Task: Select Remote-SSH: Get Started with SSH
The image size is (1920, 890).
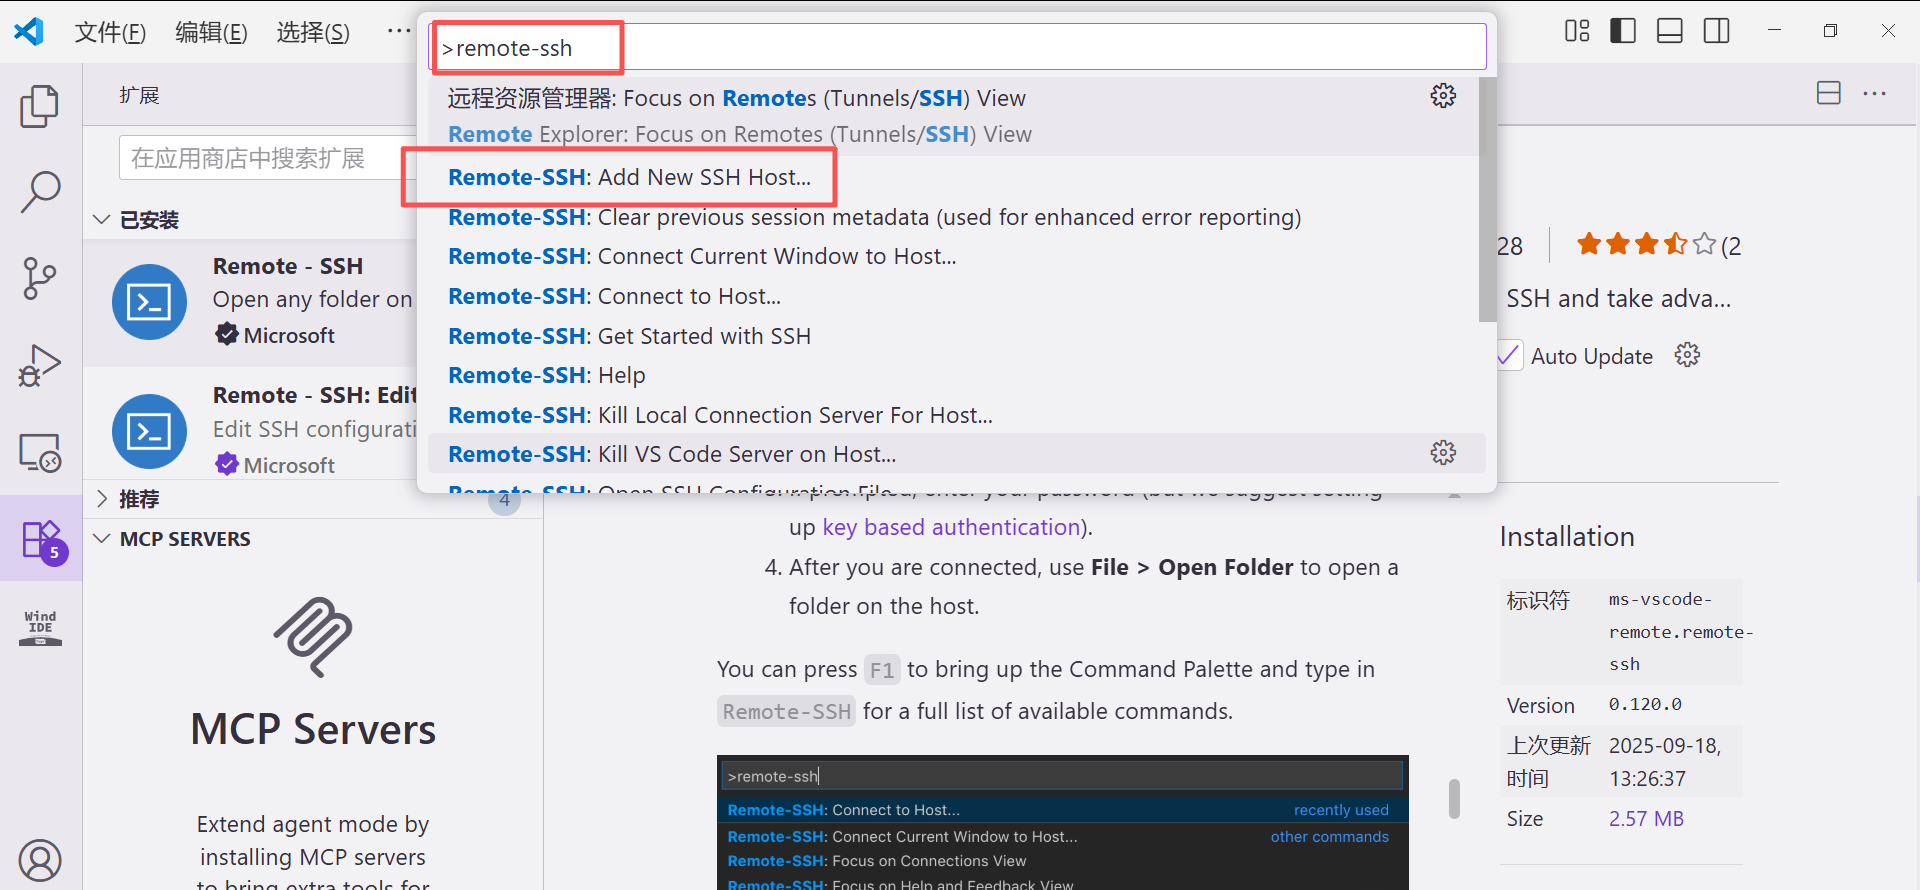Action: (x=956, y=336)
